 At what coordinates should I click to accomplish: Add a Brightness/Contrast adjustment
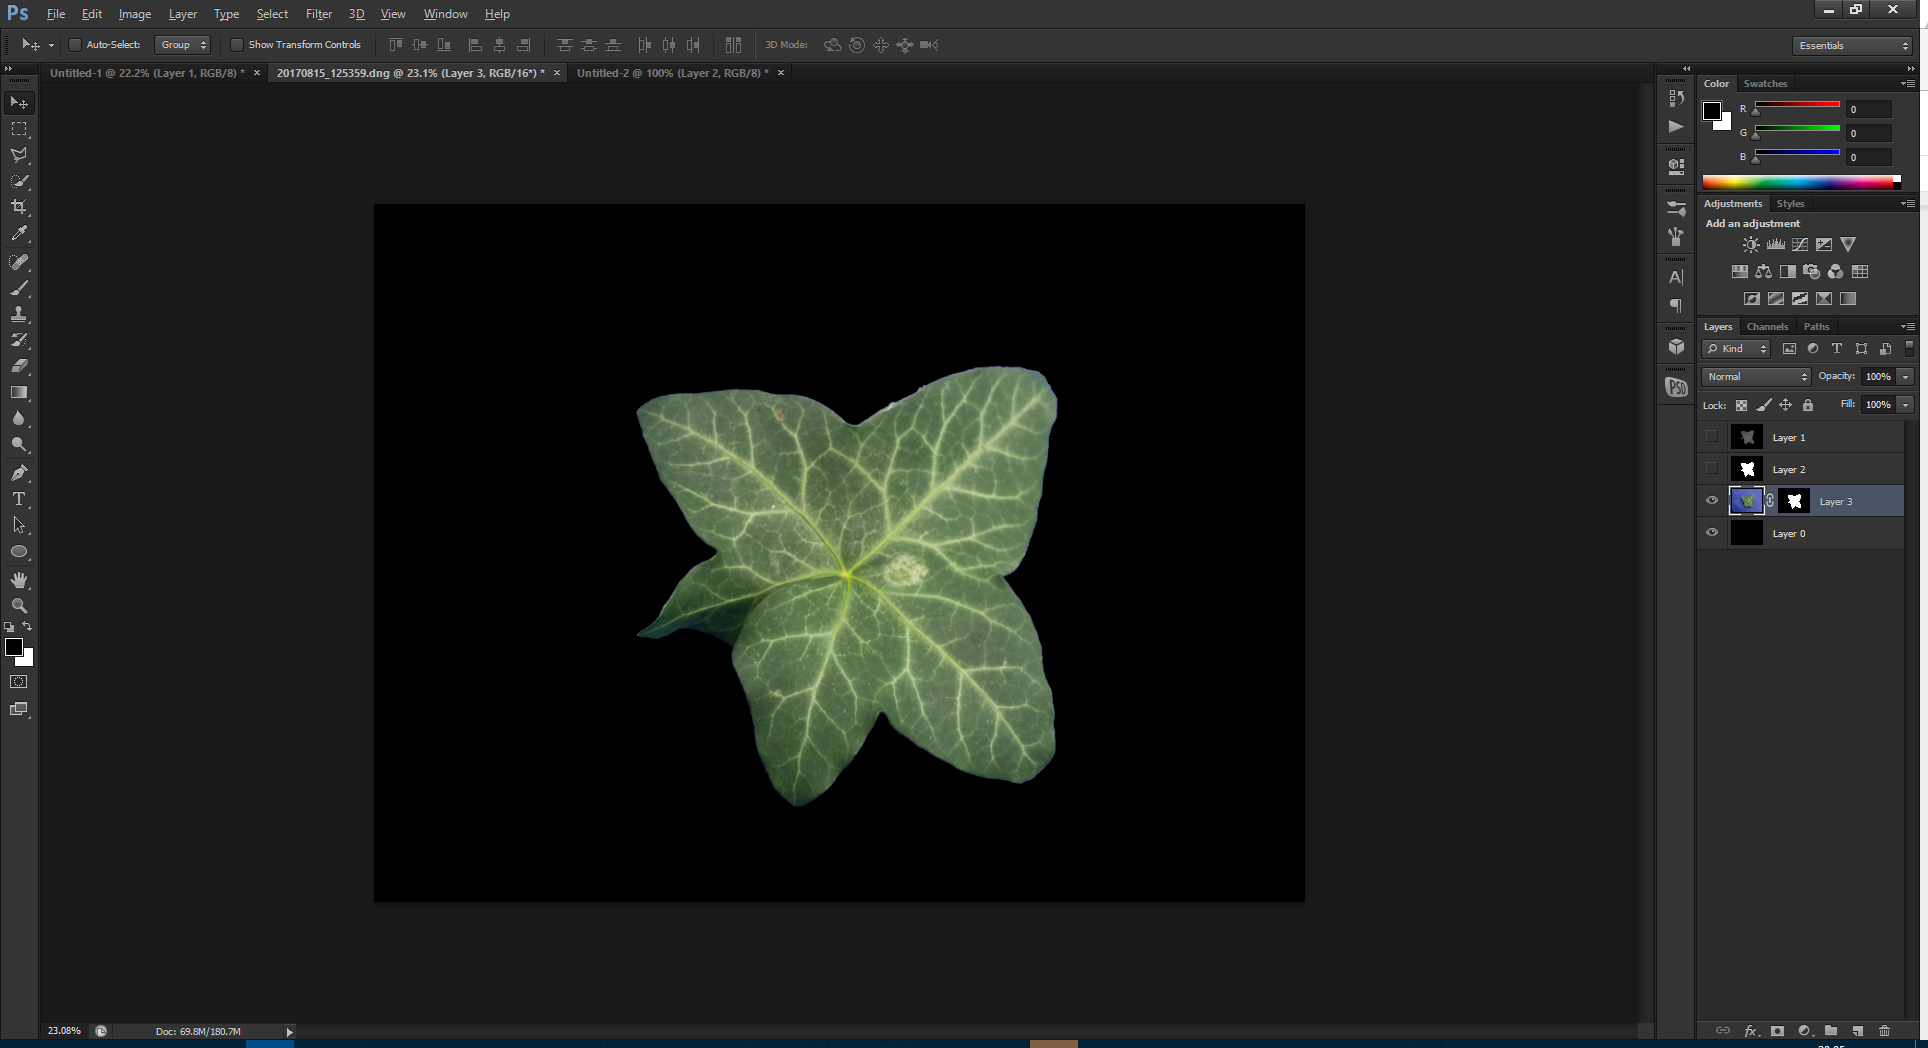1751,245
